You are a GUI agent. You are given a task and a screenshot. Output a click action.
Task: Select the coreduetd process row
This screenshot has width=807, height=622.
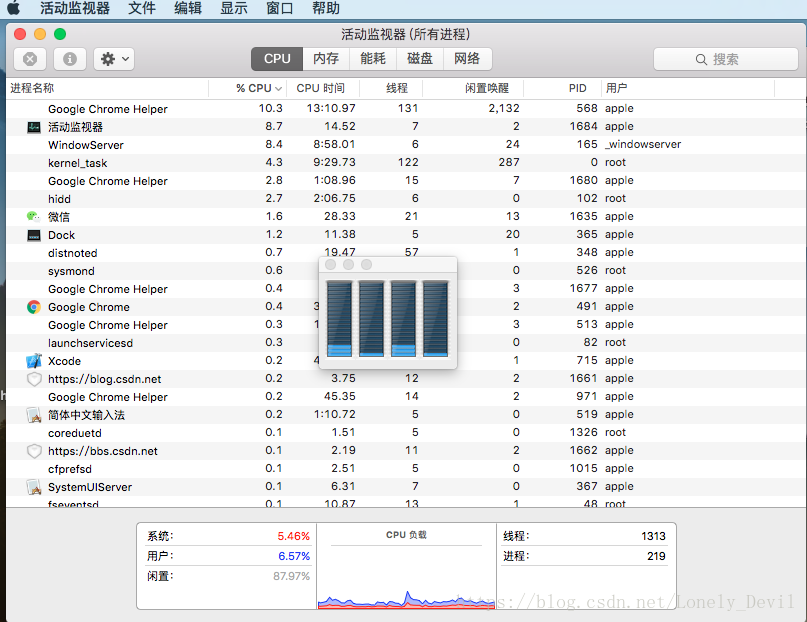406,433
